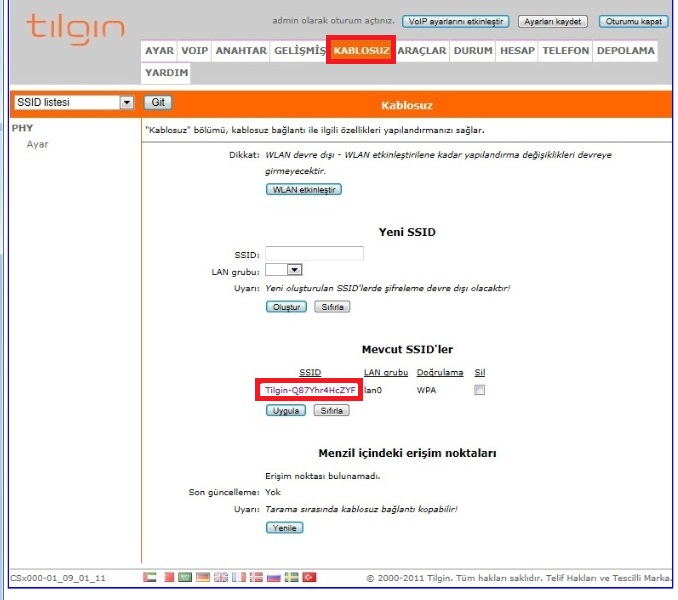Sort by the Doğrulama column header
Screen dimensions: 678x600
tap(440, 372)
